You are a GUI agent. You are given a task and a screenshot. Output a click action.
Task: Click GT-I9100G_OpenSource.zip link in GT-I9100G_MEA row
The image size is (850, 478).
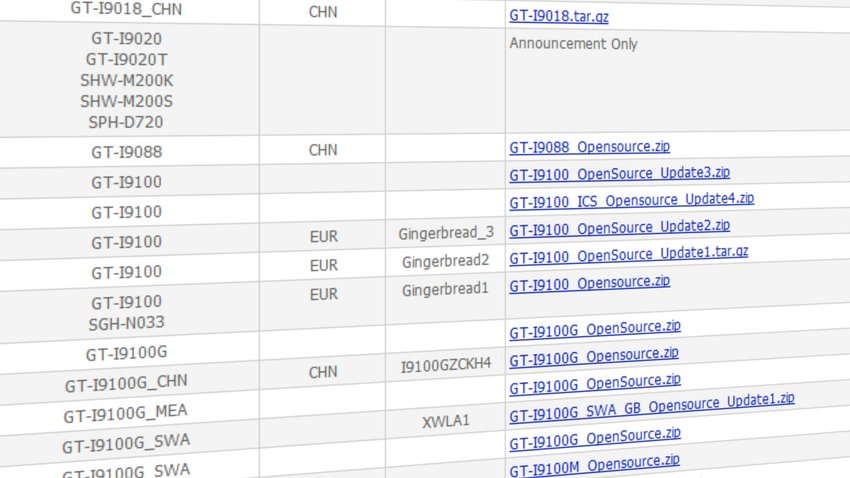pos(595,384)
